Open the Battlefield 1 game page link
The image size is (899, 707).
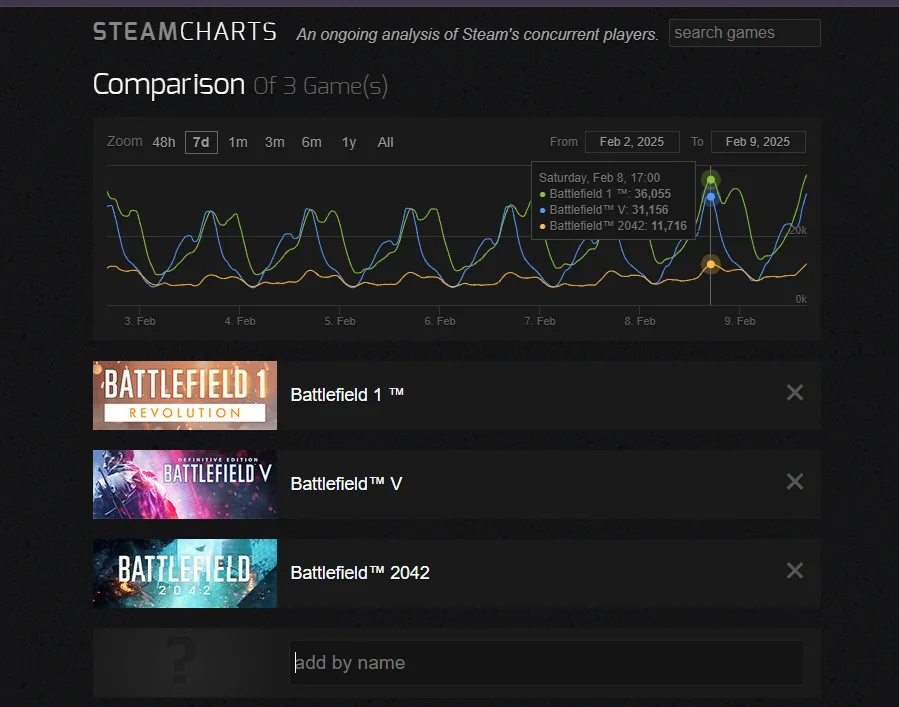click(347, 394)
